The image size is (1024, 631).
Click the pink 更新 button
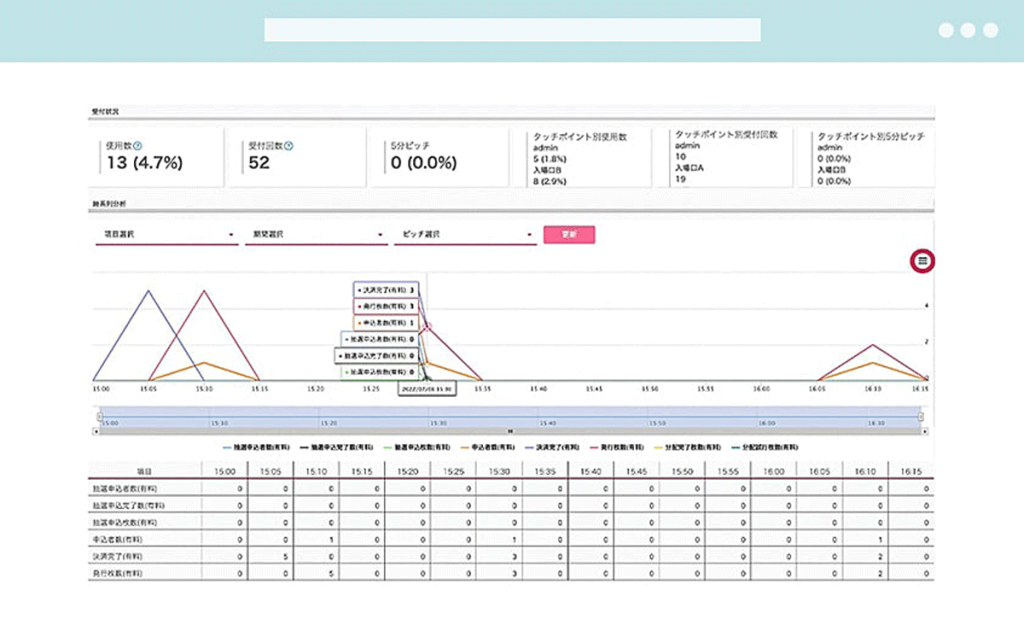click(x=569, y=235)
